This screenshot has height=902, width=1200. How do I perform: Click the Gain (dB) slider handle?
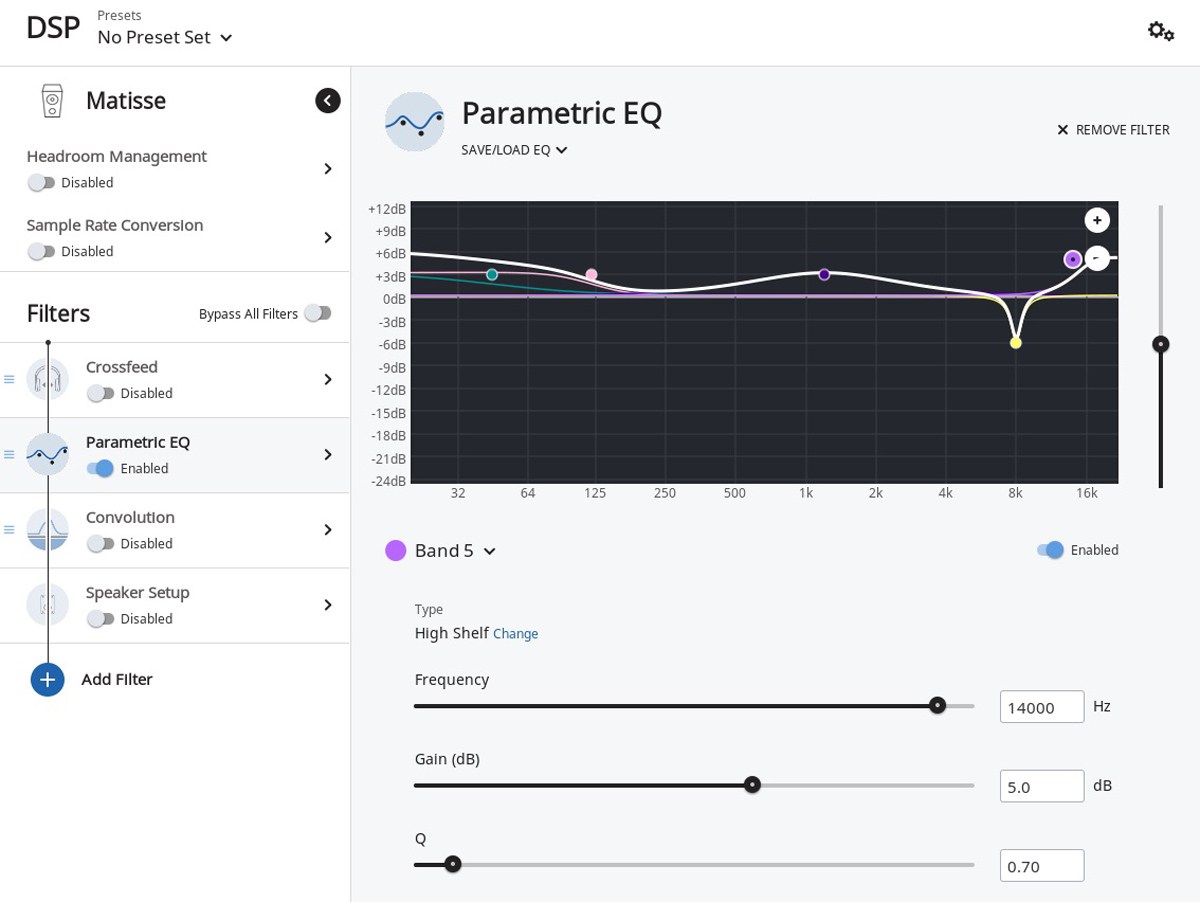pyautogui.click(x=752, y=785)
